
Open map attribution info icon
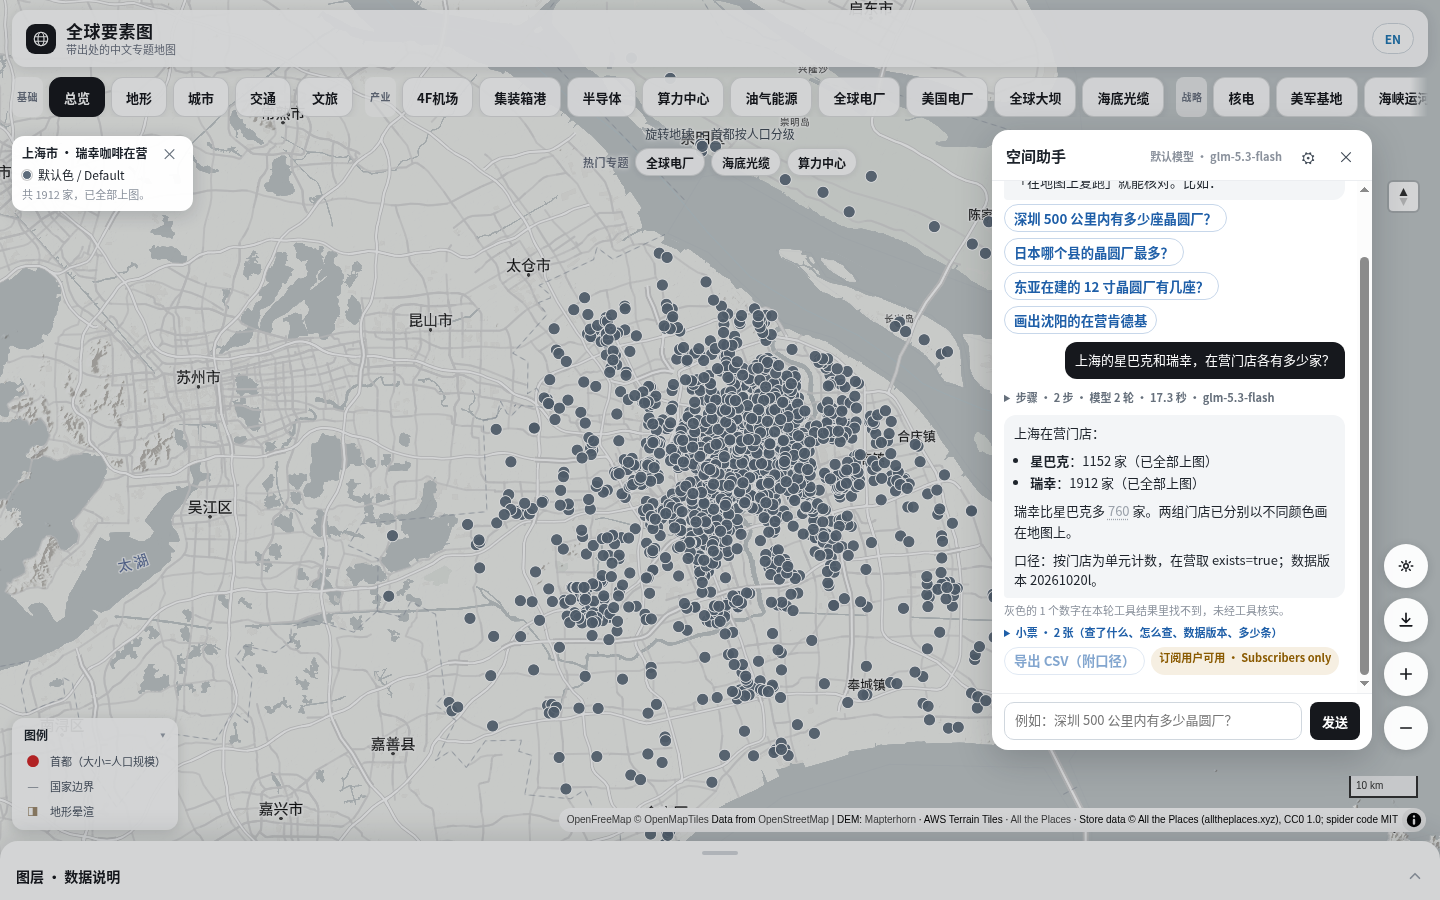(x=1414, y=820)
